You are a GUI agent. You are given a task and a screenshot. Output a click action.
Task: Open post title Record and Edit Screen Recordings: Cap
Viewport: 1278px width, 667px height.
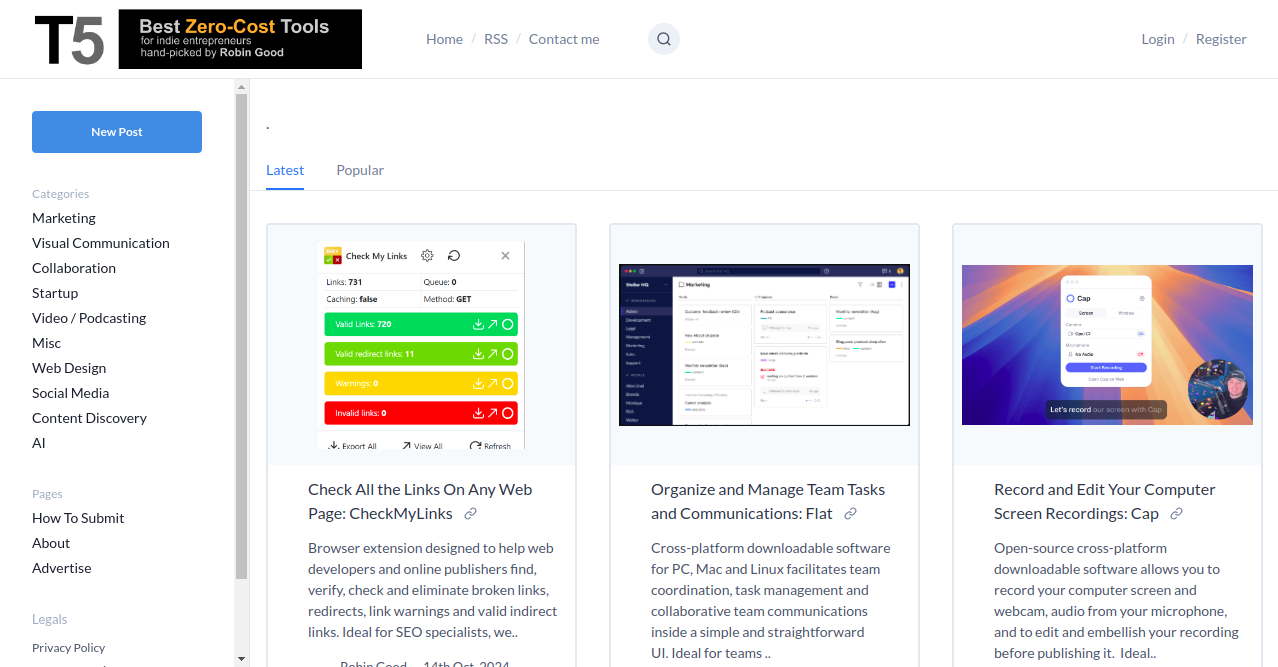tap(1105, 502)
